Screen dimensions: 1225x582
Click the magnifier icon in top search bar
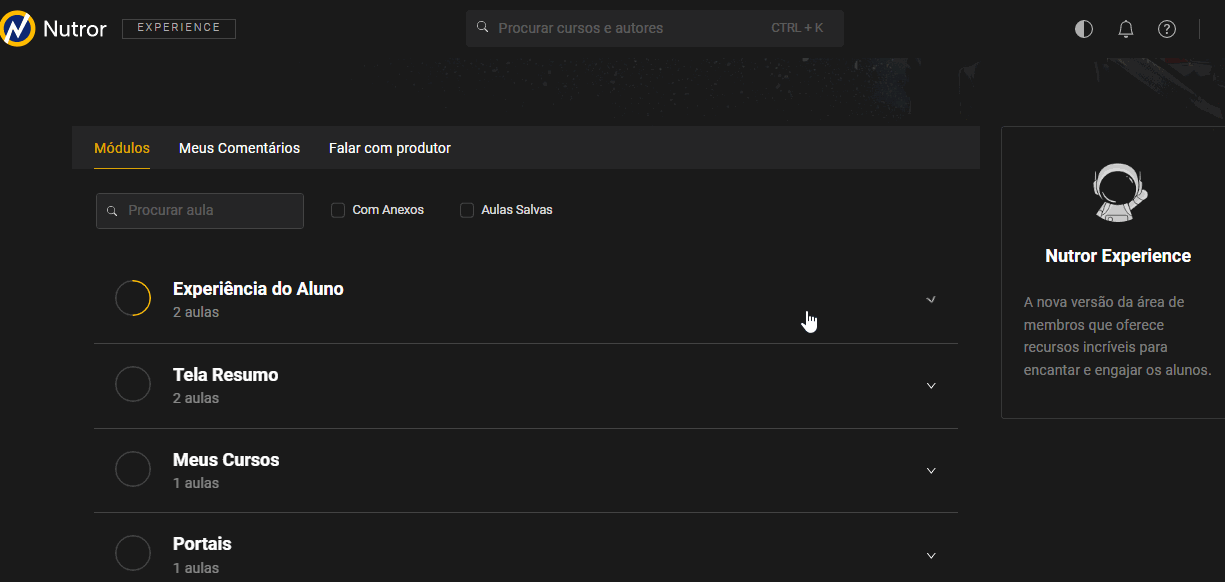(x=482, y=28)
